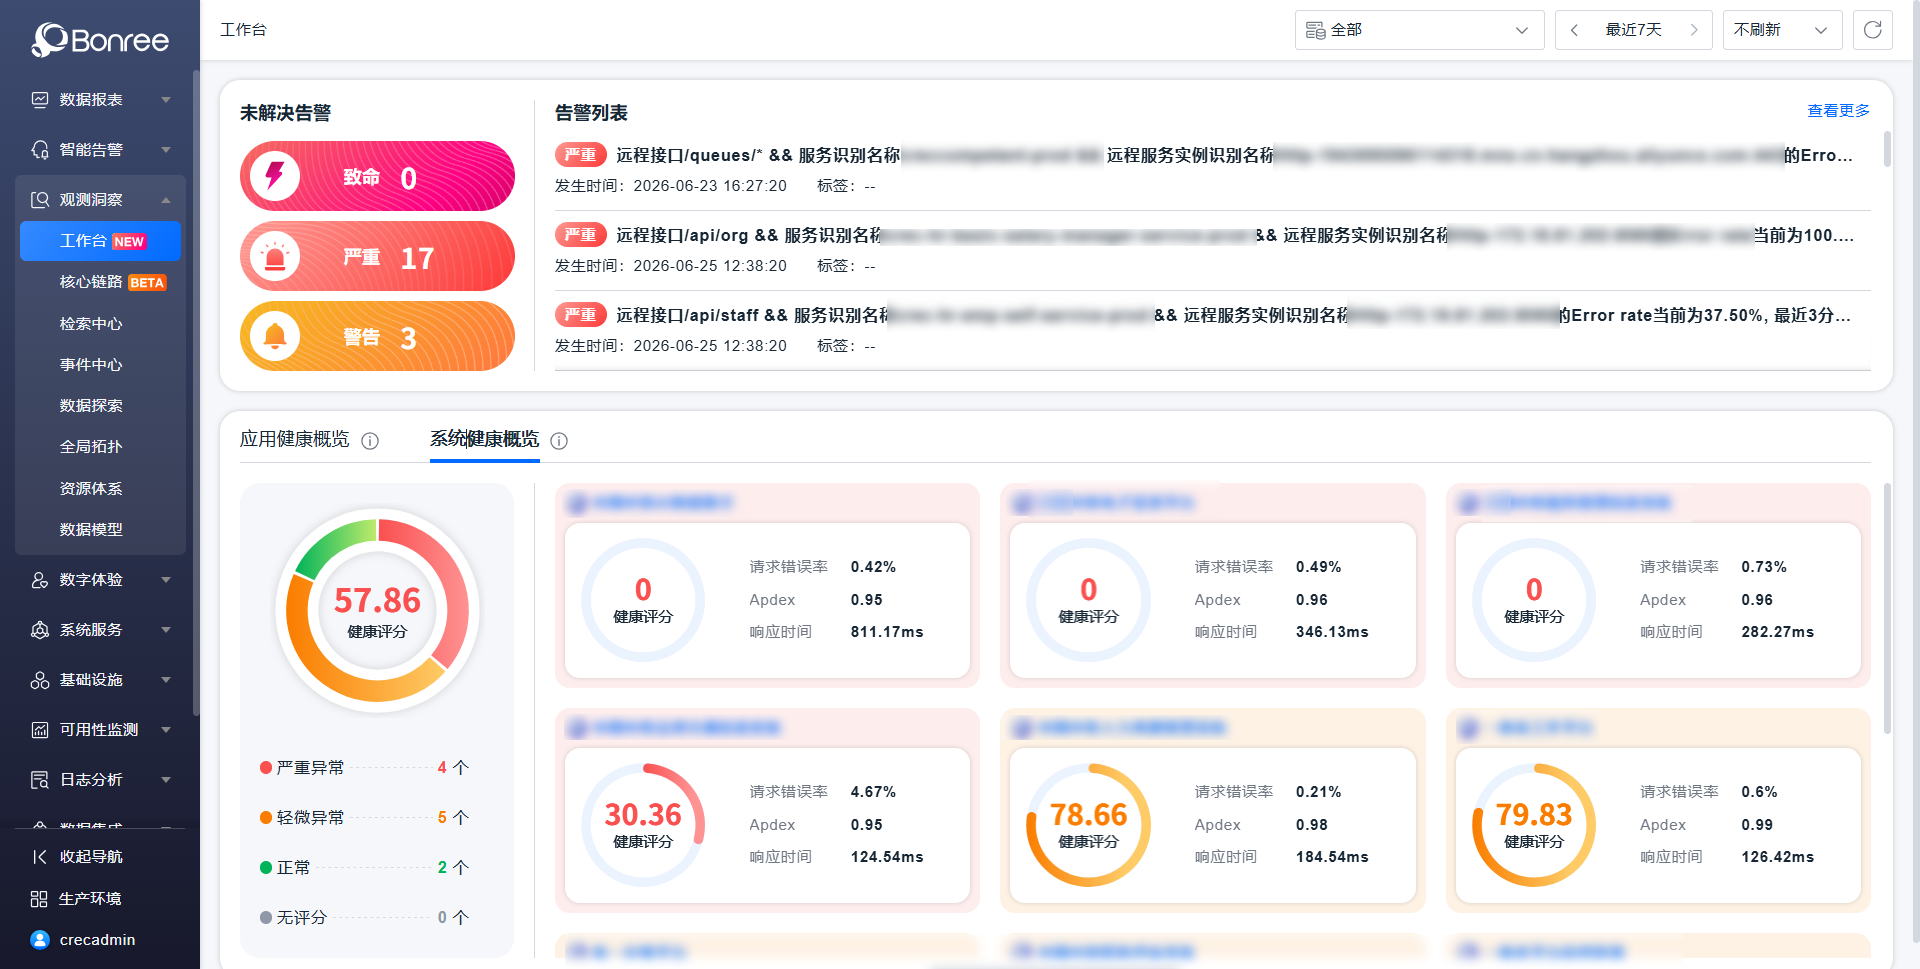The width and height of the screenshot is (1920, 969).
Task: Open alert for 远程接口/api/staff
Action: click(x=1212, y=330)
